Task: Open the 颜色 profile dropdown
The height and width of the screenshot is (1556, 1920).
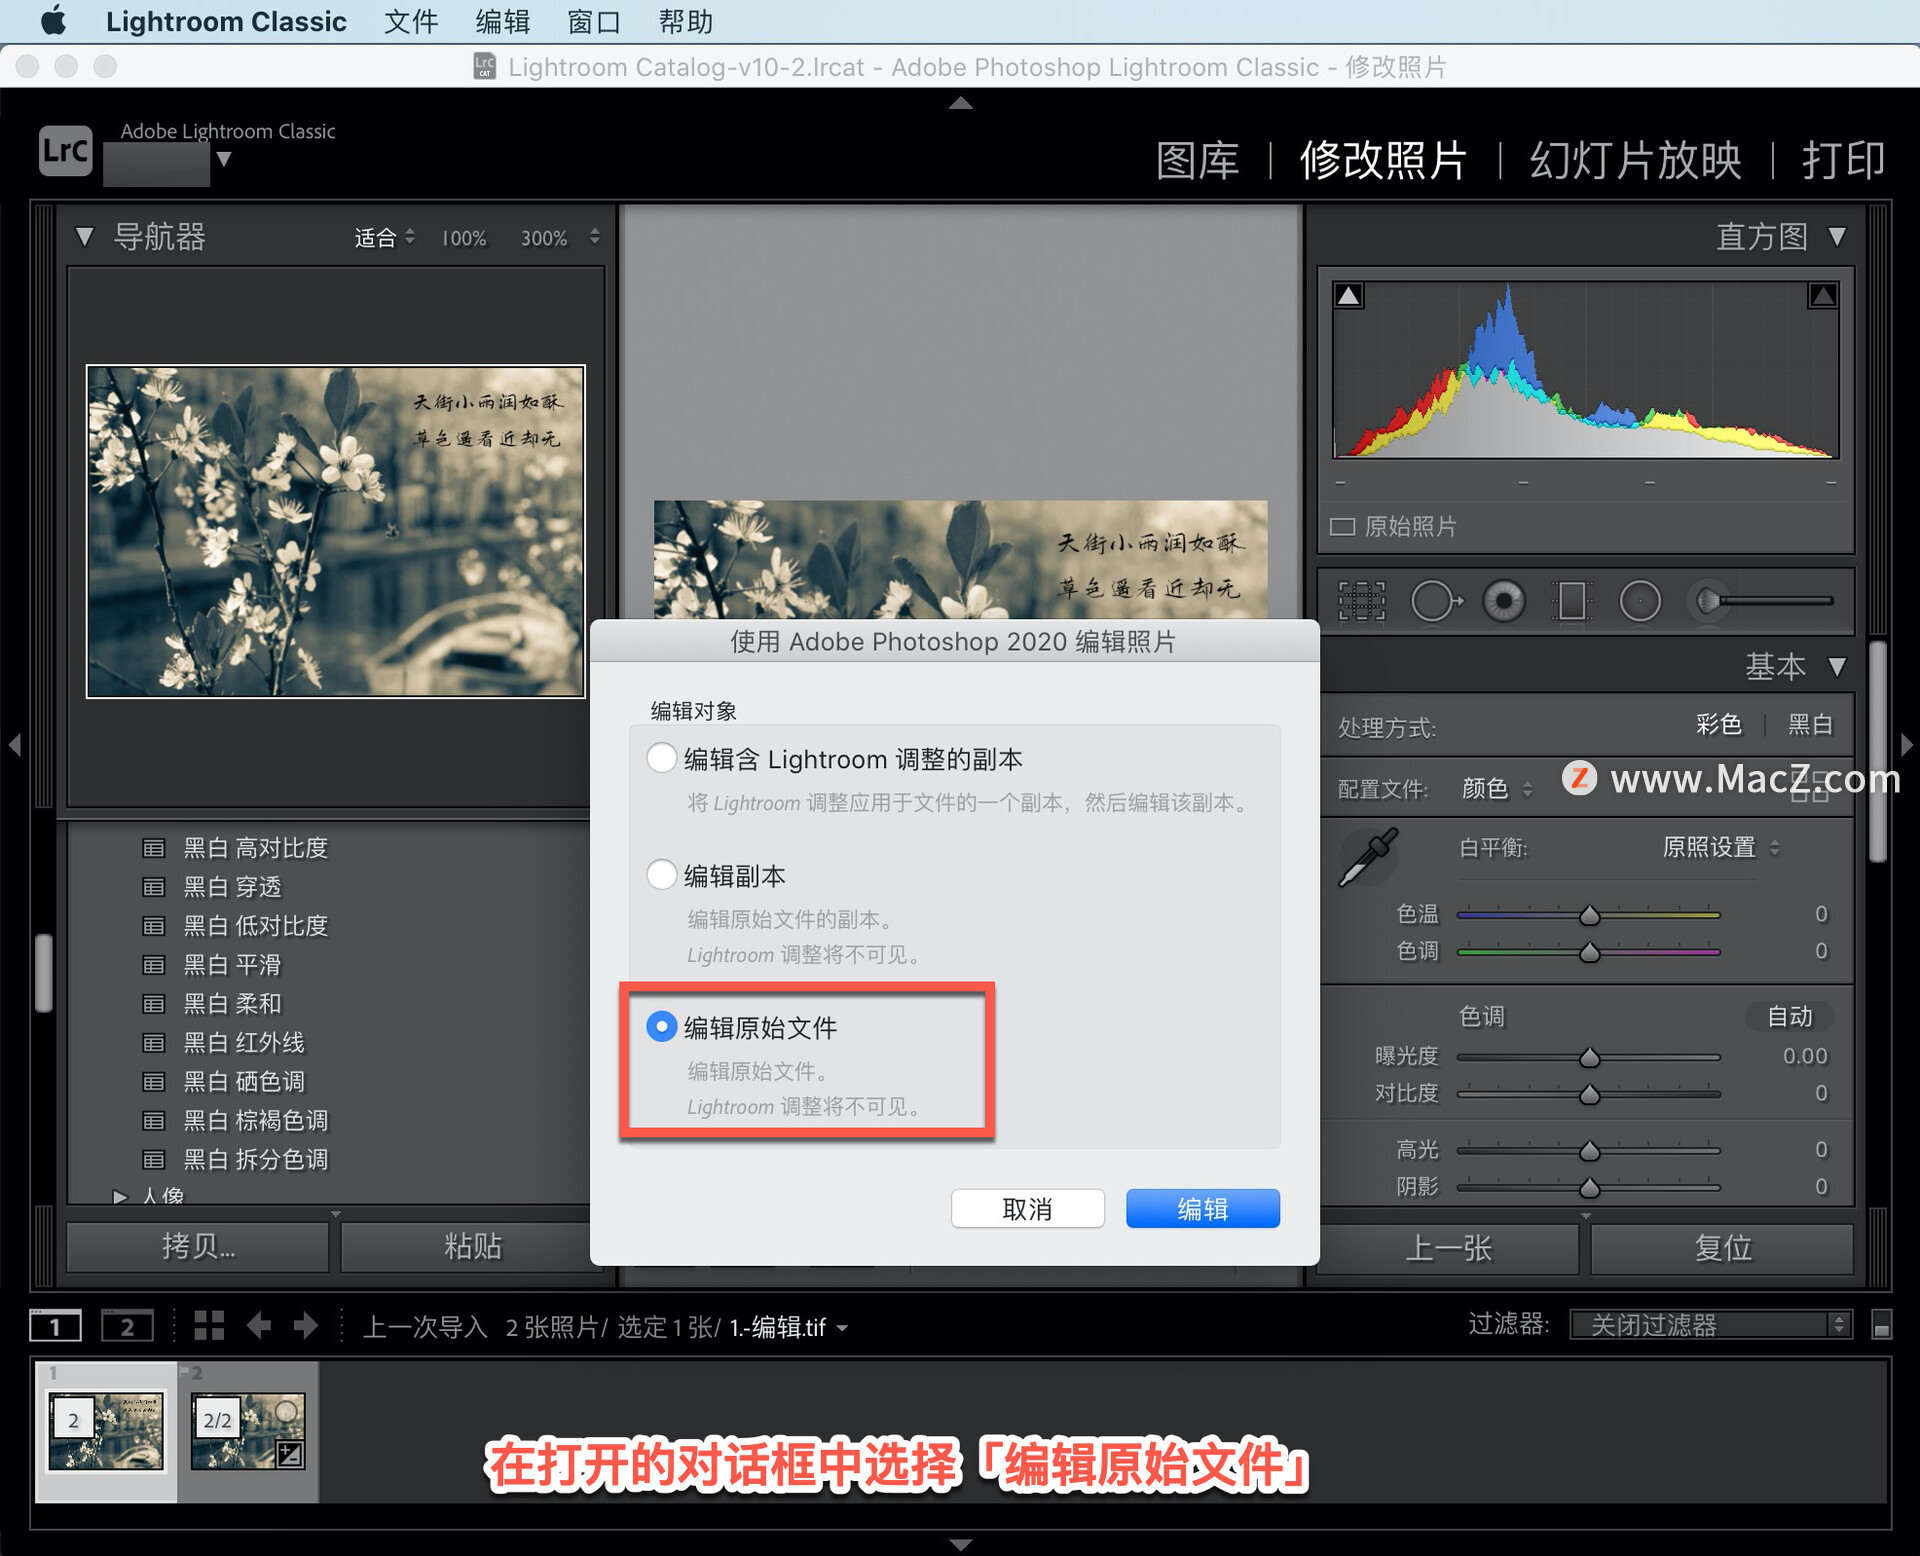Action: (1496, 789)
